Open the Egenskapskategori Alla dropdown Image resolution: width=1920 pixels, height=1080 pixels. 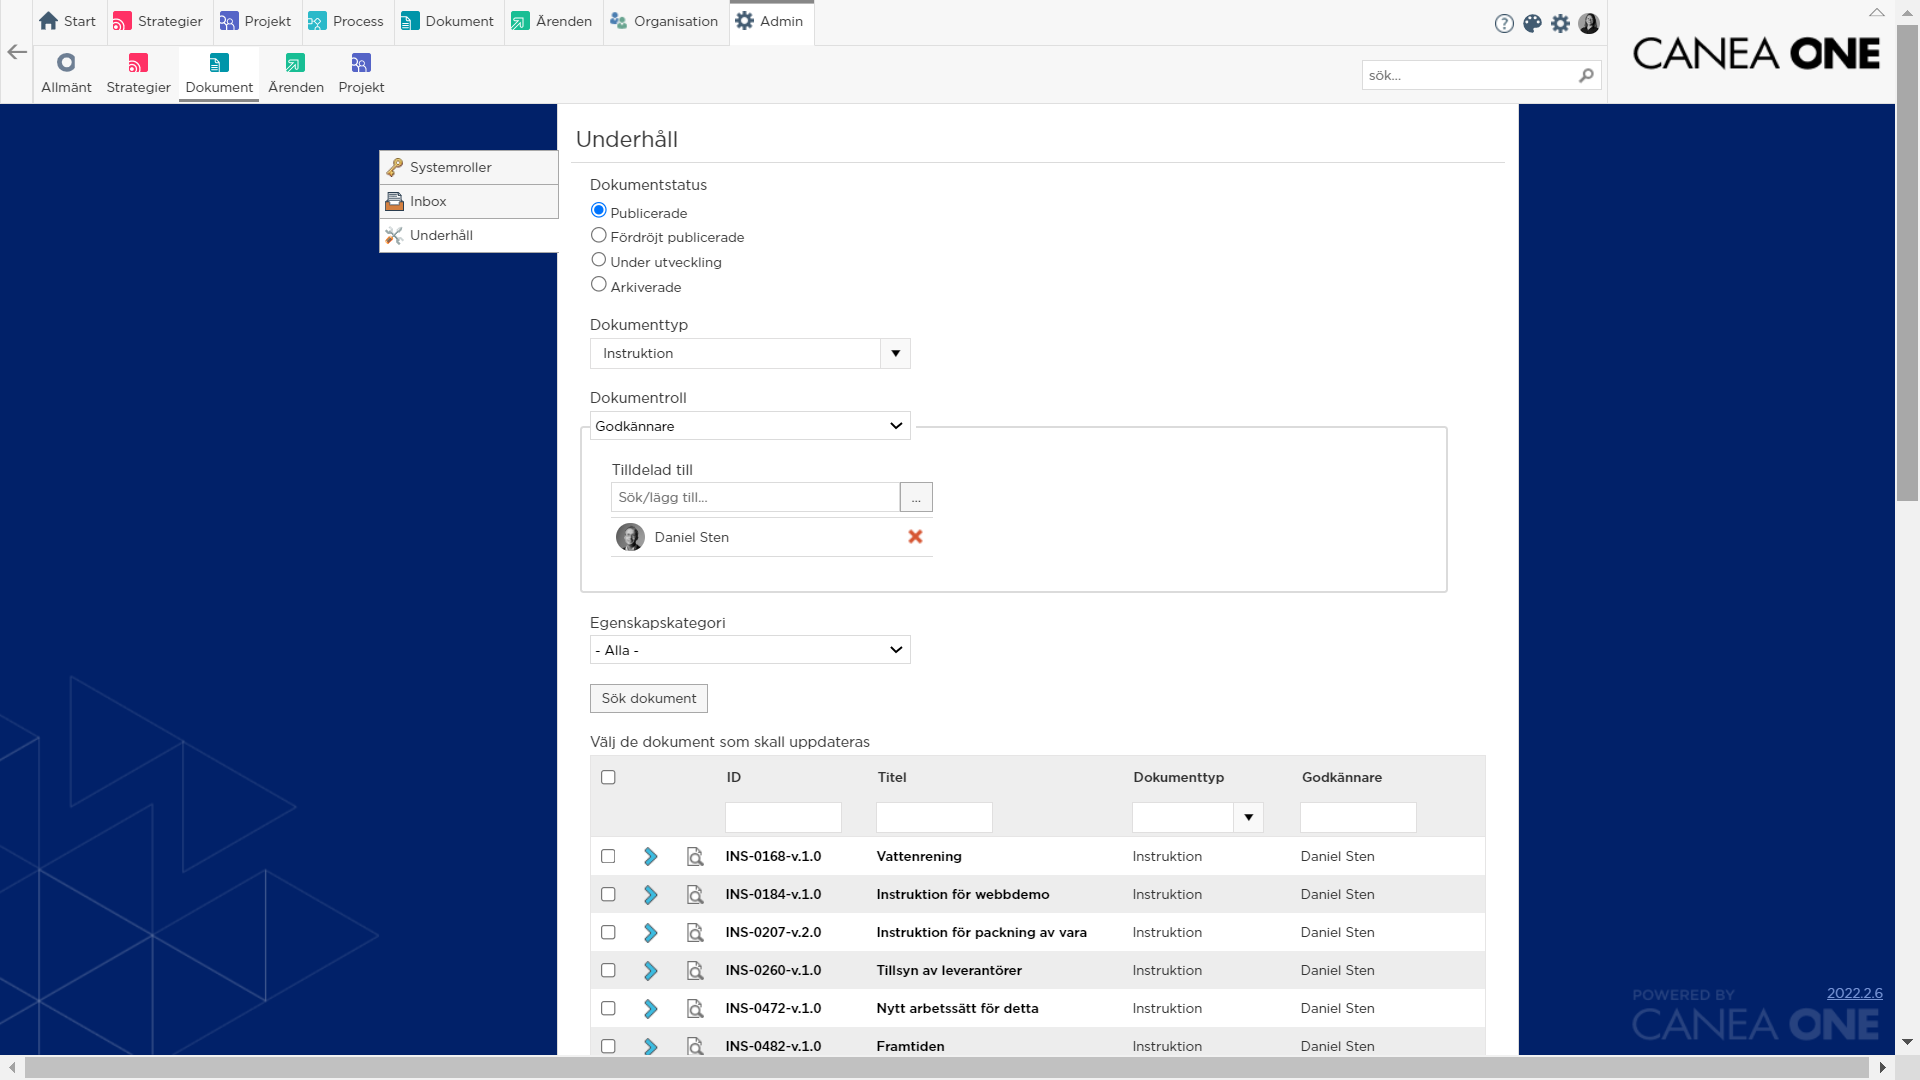coord(750,650)
